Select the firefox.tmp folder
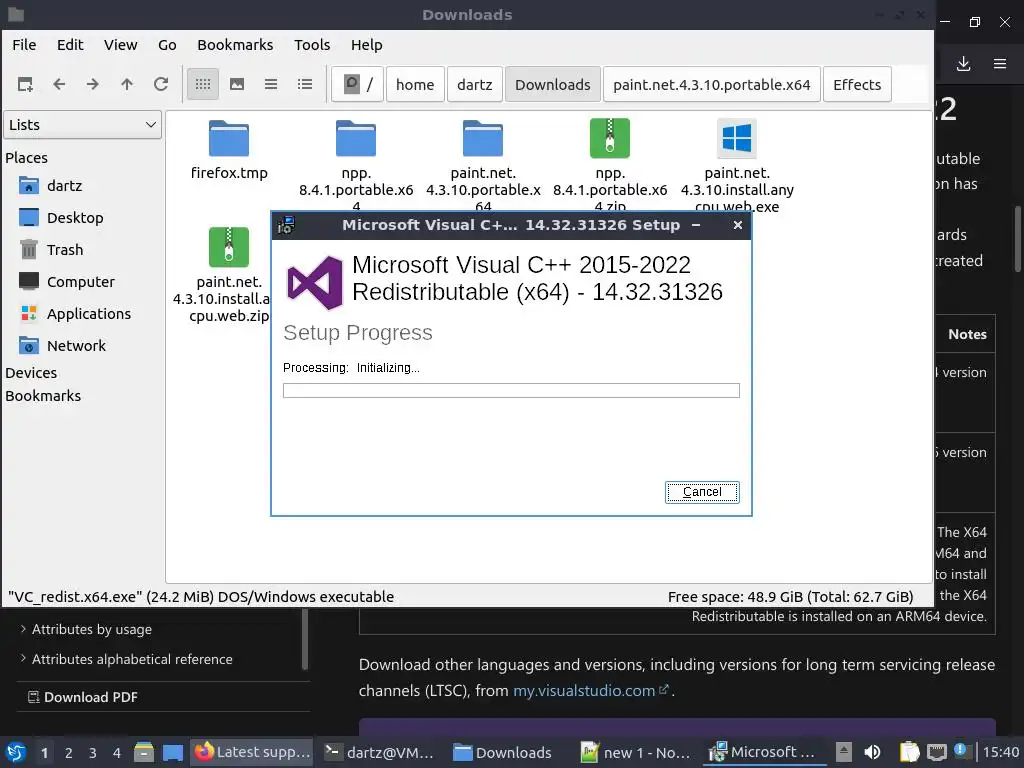 click(229, 150)
